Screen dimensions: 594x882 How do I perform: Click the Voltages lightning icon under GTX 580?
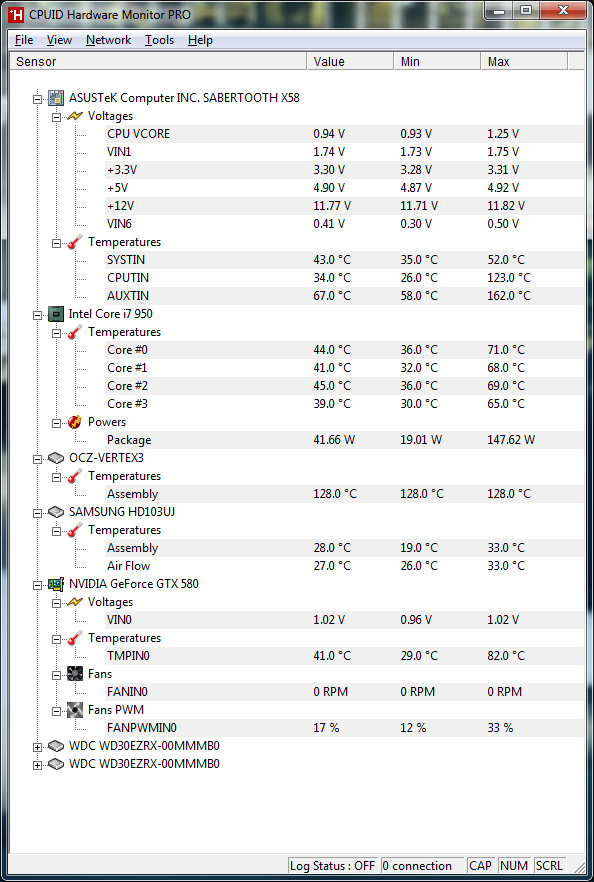pos(75,602)
